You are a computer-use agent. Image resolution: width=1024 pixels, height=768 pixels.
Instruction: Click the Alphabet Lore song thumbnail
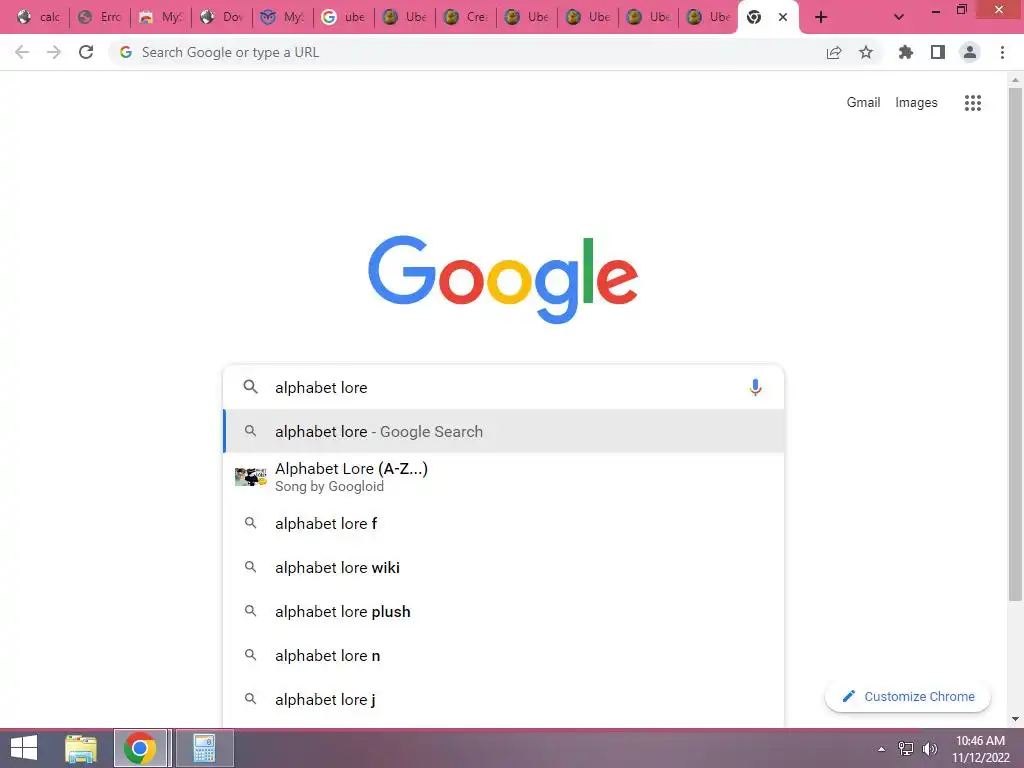click(251, 477)
